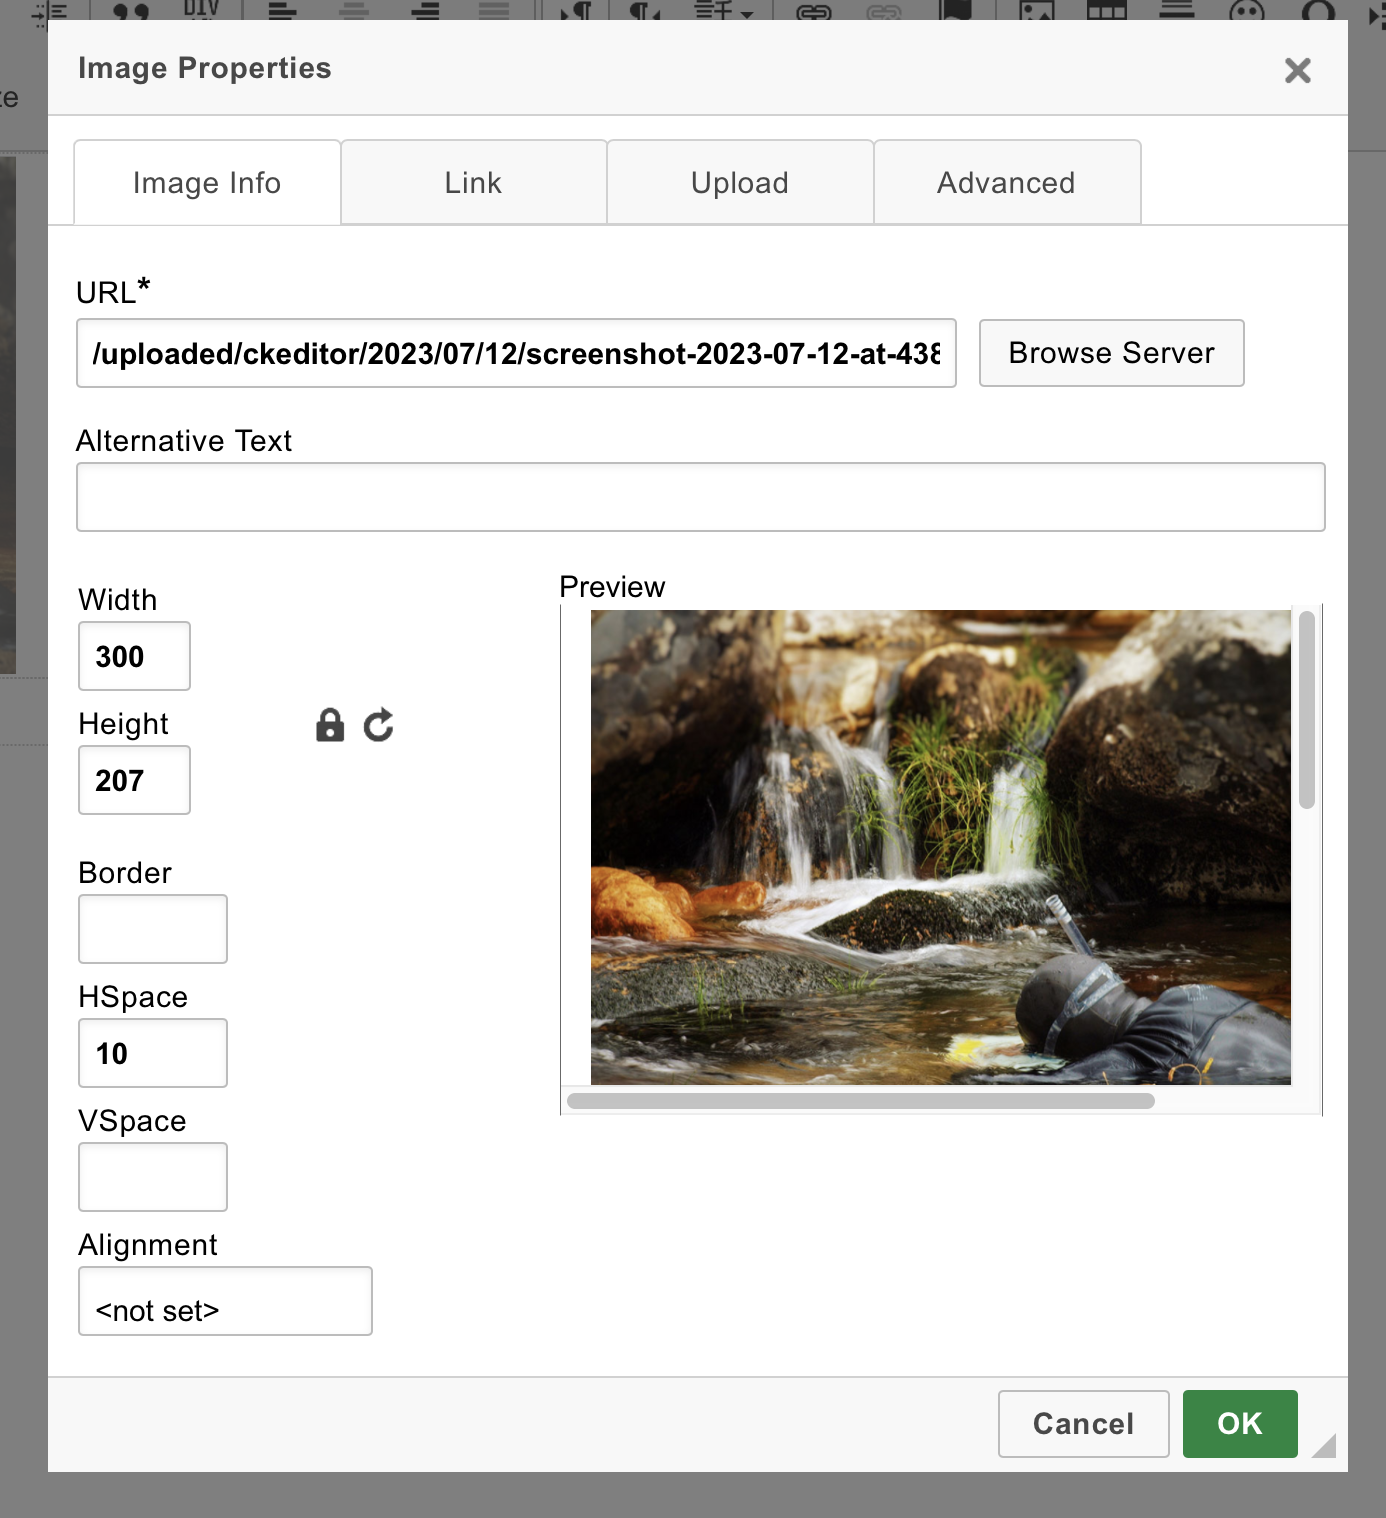Screen dimensions: 1386x1518
Task: Click the VSpace input field
Action: point(153,1177)
